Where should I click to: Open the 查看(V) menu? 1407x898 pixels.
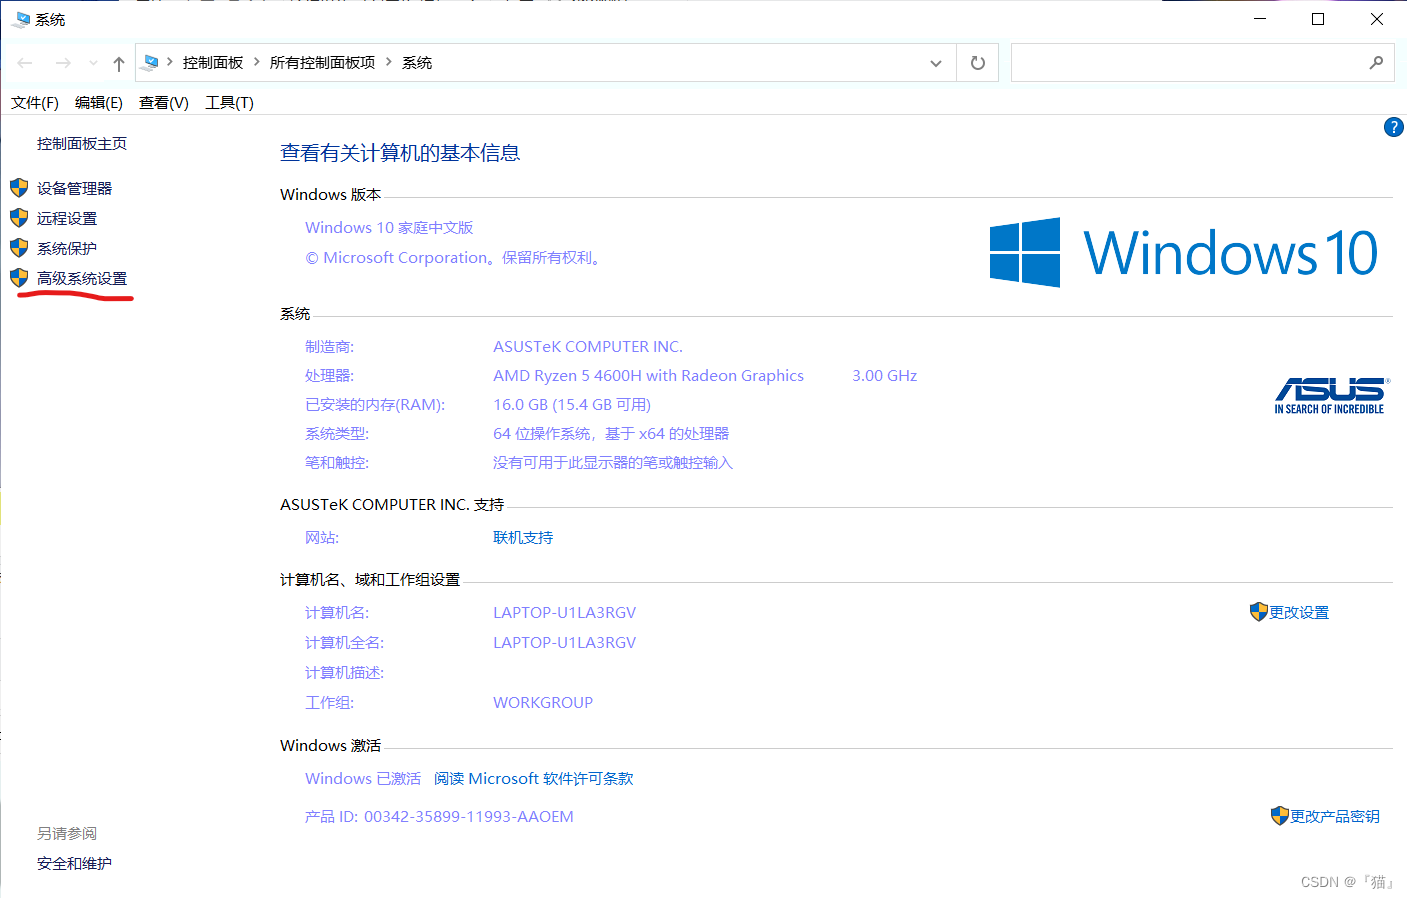coord(164,103)
